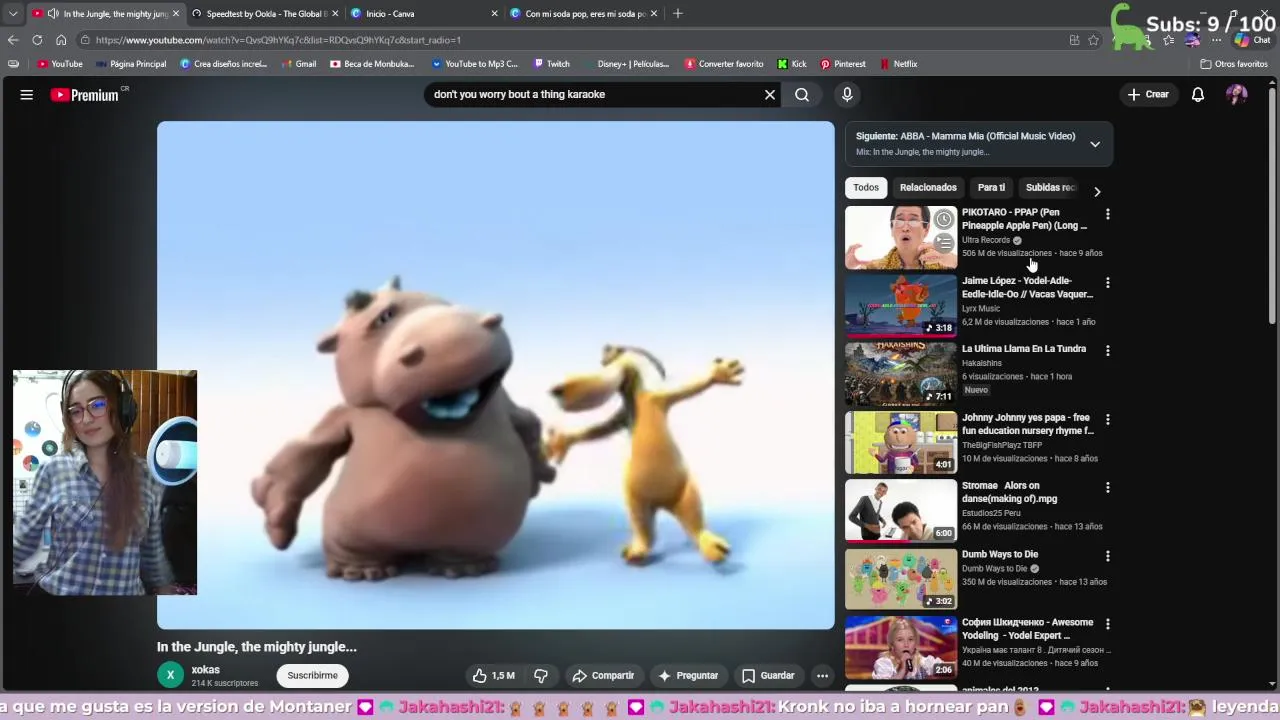1280x720 pixels.
Task: Add PPAP video to watch later clock icon
Action: (x=944, y=219)
